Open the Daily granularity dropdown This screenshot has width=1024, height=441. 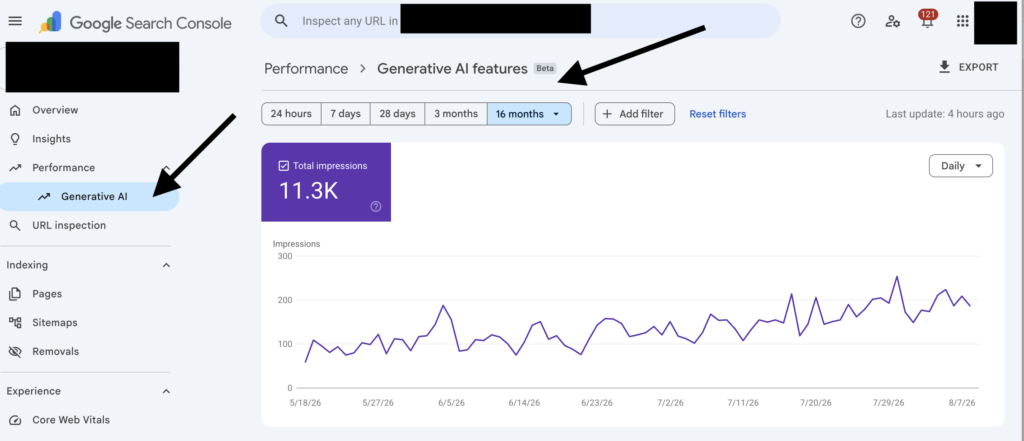point(961,166)
